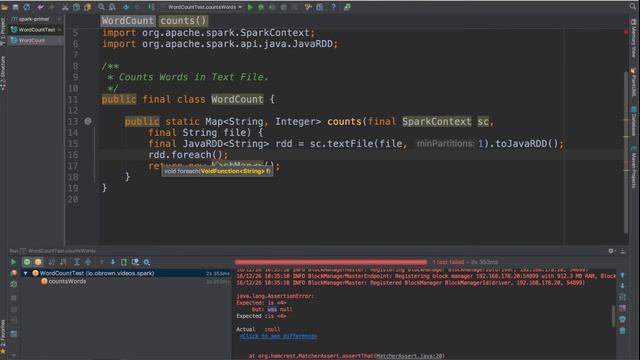Open the PlantUML side panel
Image resolution: width=640 pixels, height=360 pixels.
[633, 82]
